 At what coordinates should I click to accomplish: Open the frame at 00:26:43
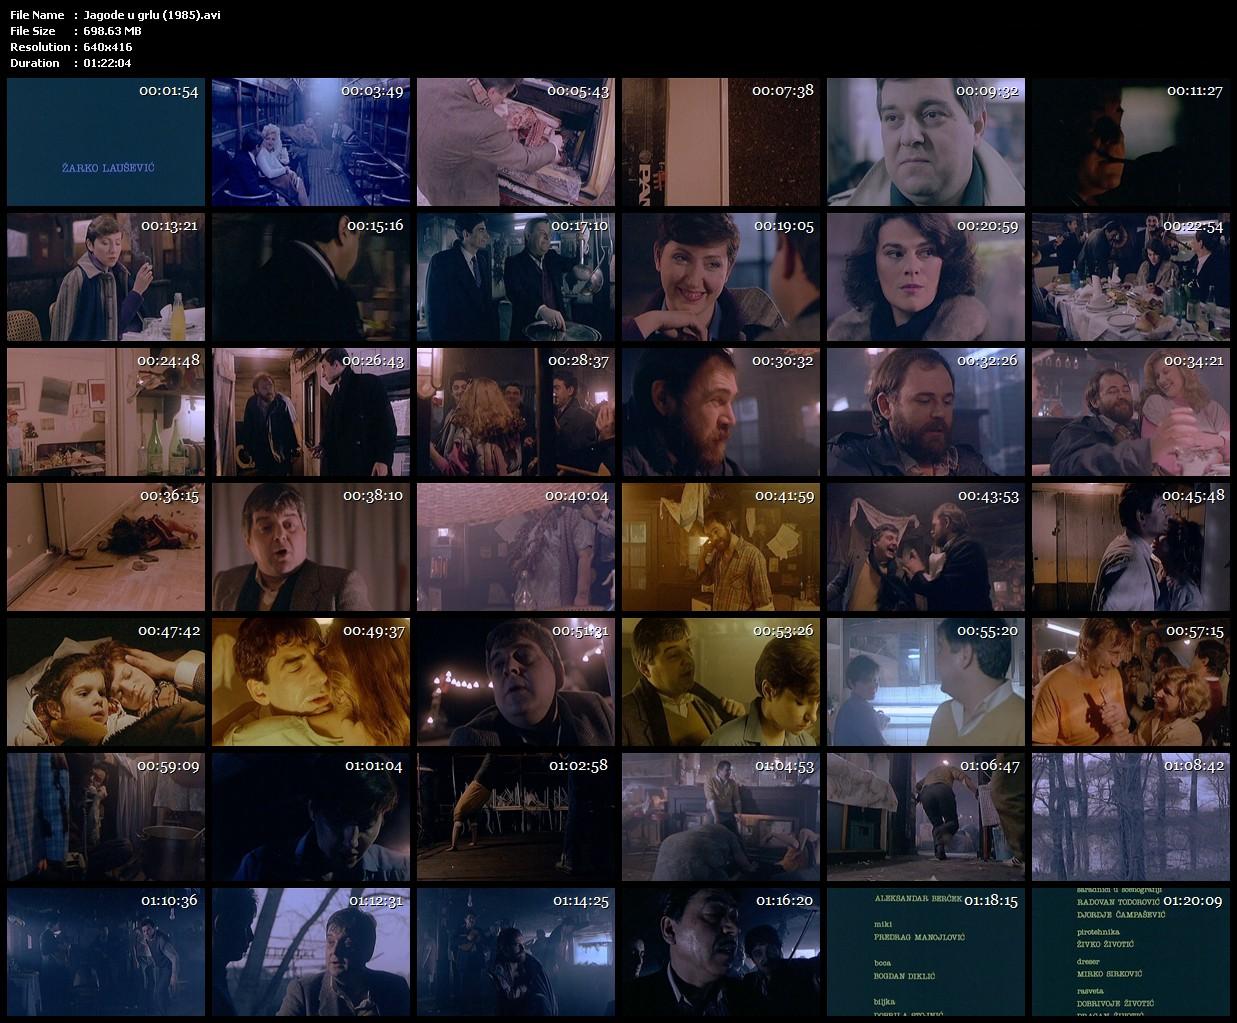click(311, 412)
